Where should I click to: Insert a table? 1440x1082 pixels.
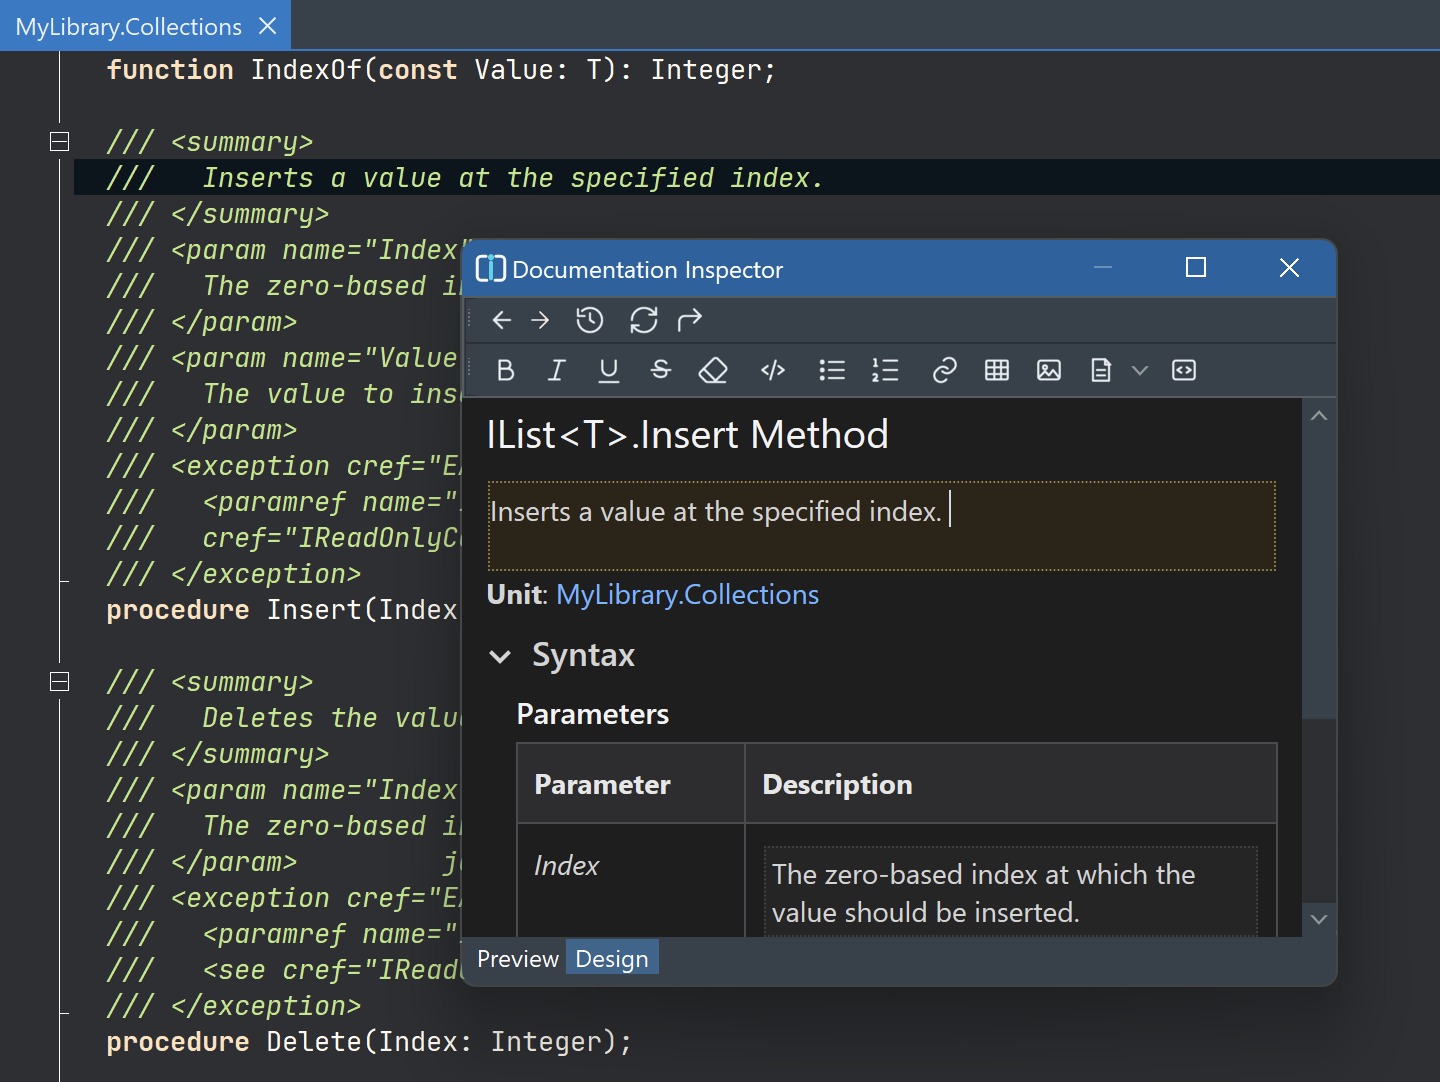point(997,371)
